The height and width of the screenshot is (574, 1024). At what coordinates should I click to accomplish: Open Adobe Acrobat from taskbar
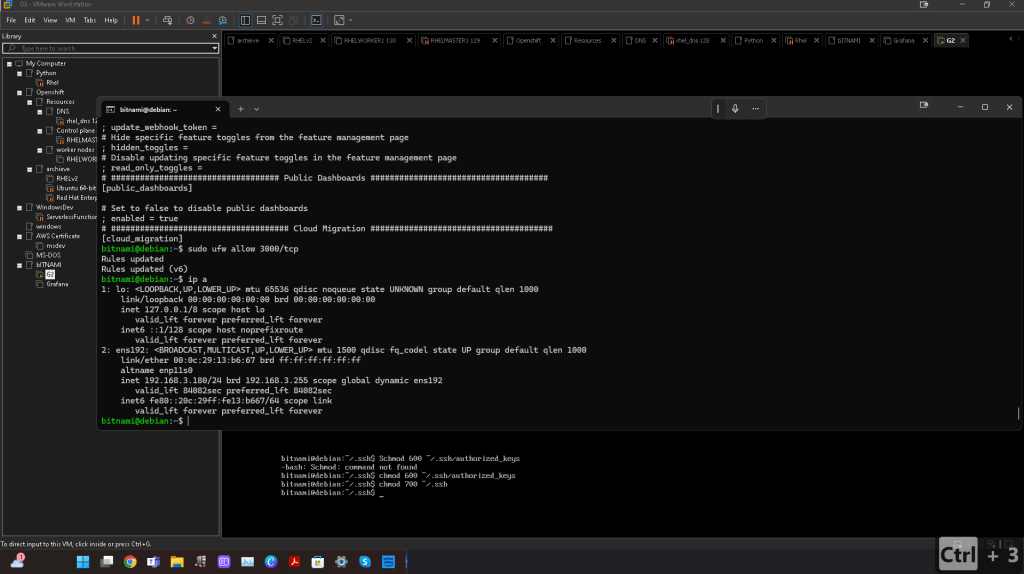click(x=295, y=562)
